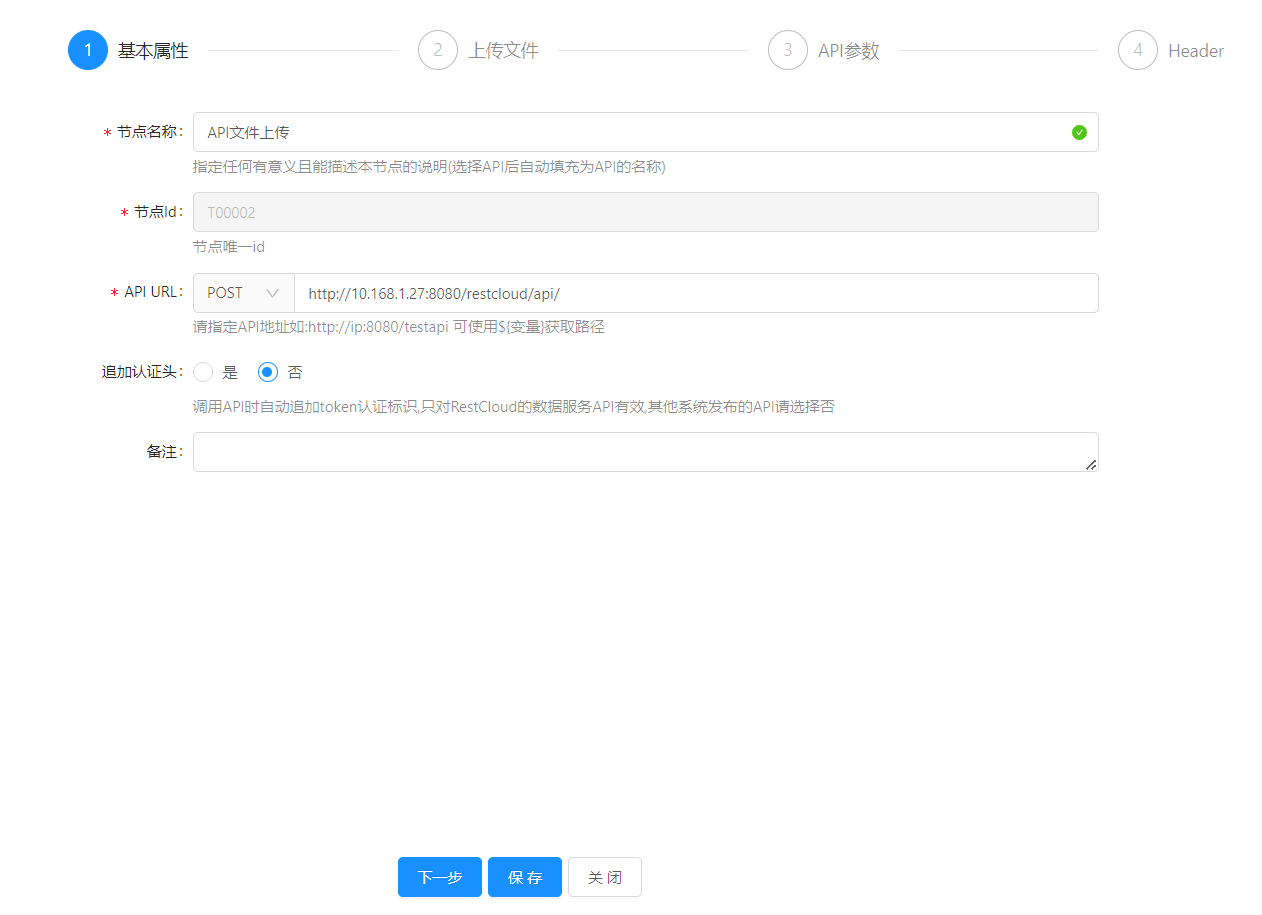Click step 3 circle icon for API参数
The image size is (1262, 915).
(788, 50)
